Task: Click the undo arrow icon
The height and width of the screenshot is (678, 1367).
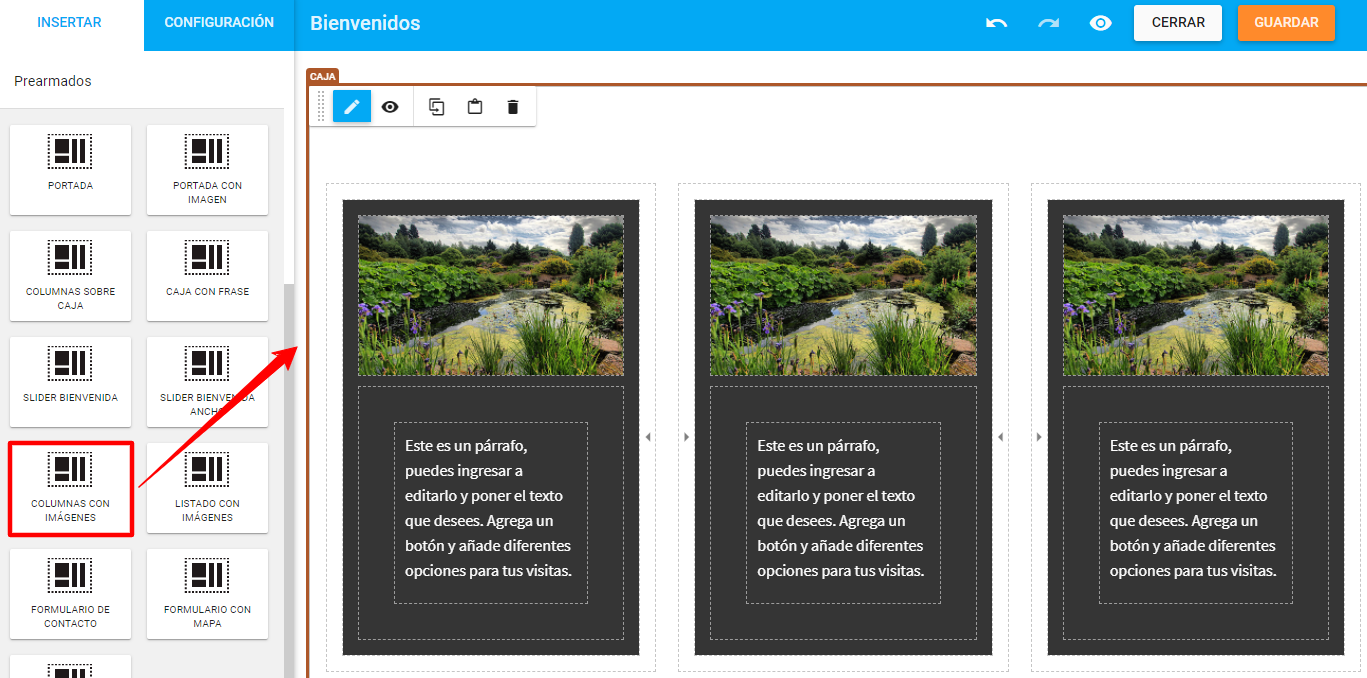Action: pos(996,23)
